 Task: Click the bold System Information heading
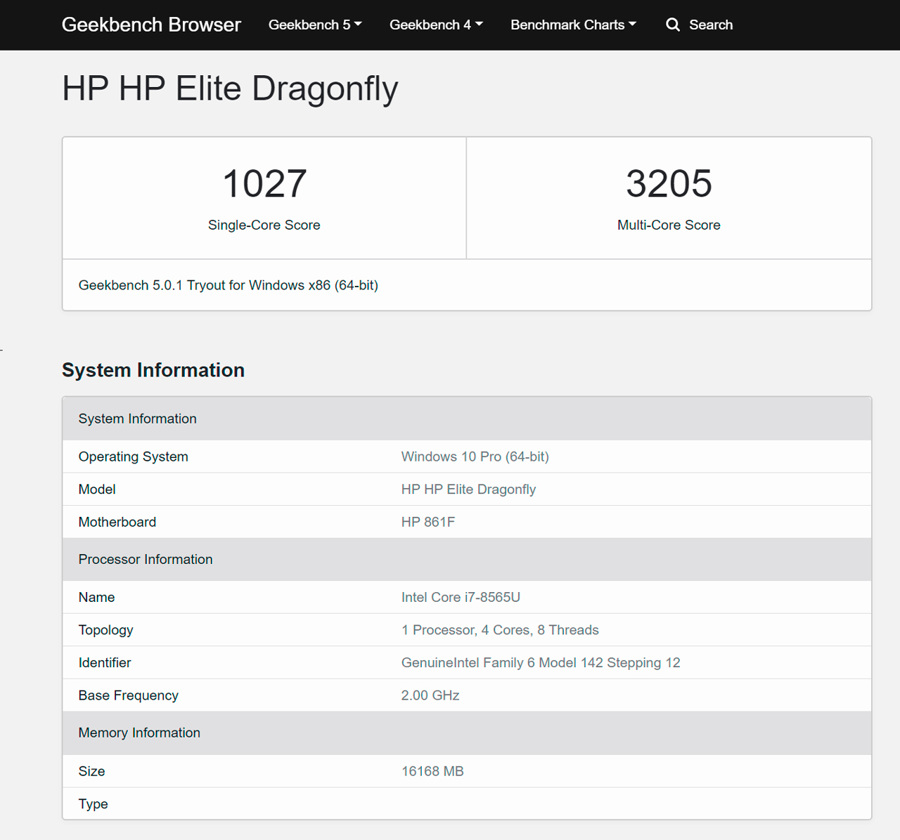point(153,370)
